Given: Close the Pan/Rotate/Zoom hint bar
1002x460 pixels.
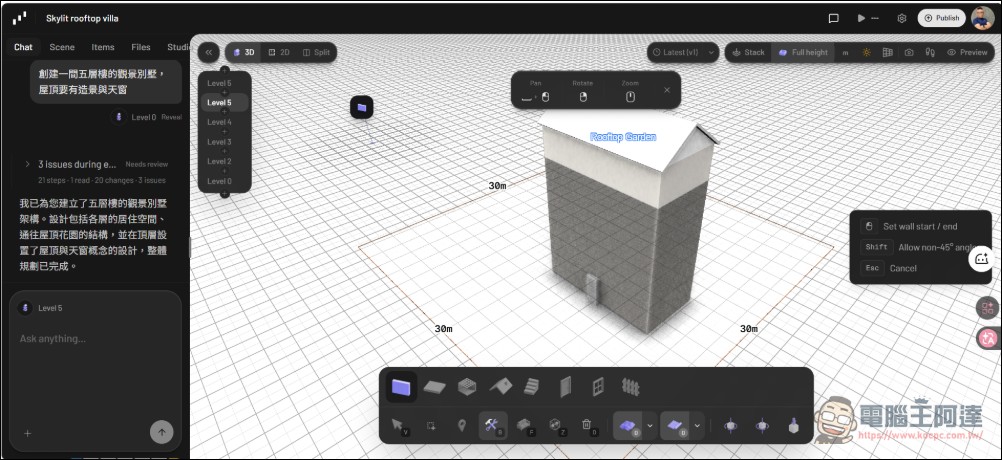Looking at the screenshot, I should click(x=667, y=90).
